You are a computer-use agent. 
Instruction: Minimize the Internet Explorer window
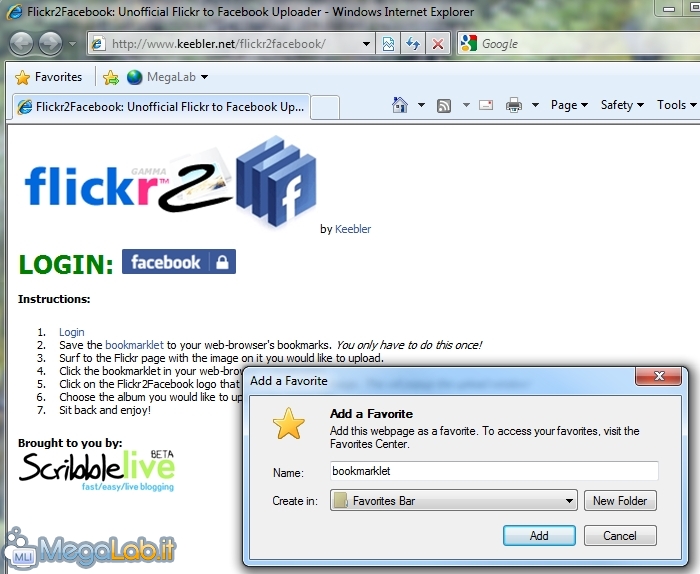click(x=669, y=8)
